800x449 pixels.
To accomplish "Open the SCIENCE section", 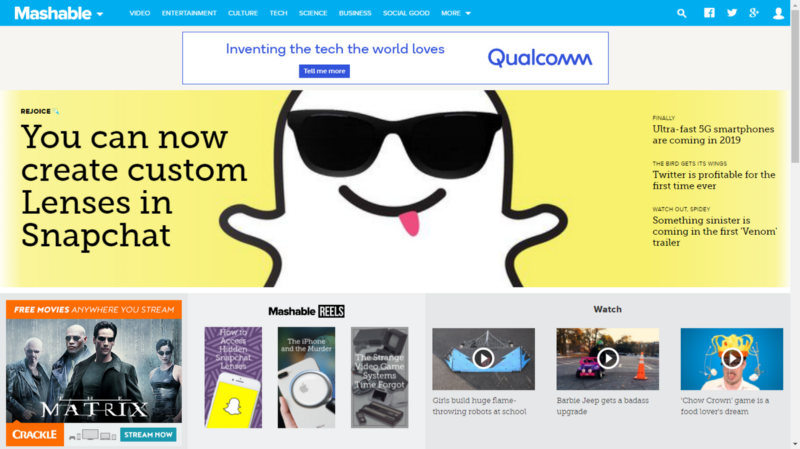I will click(313, 13).
